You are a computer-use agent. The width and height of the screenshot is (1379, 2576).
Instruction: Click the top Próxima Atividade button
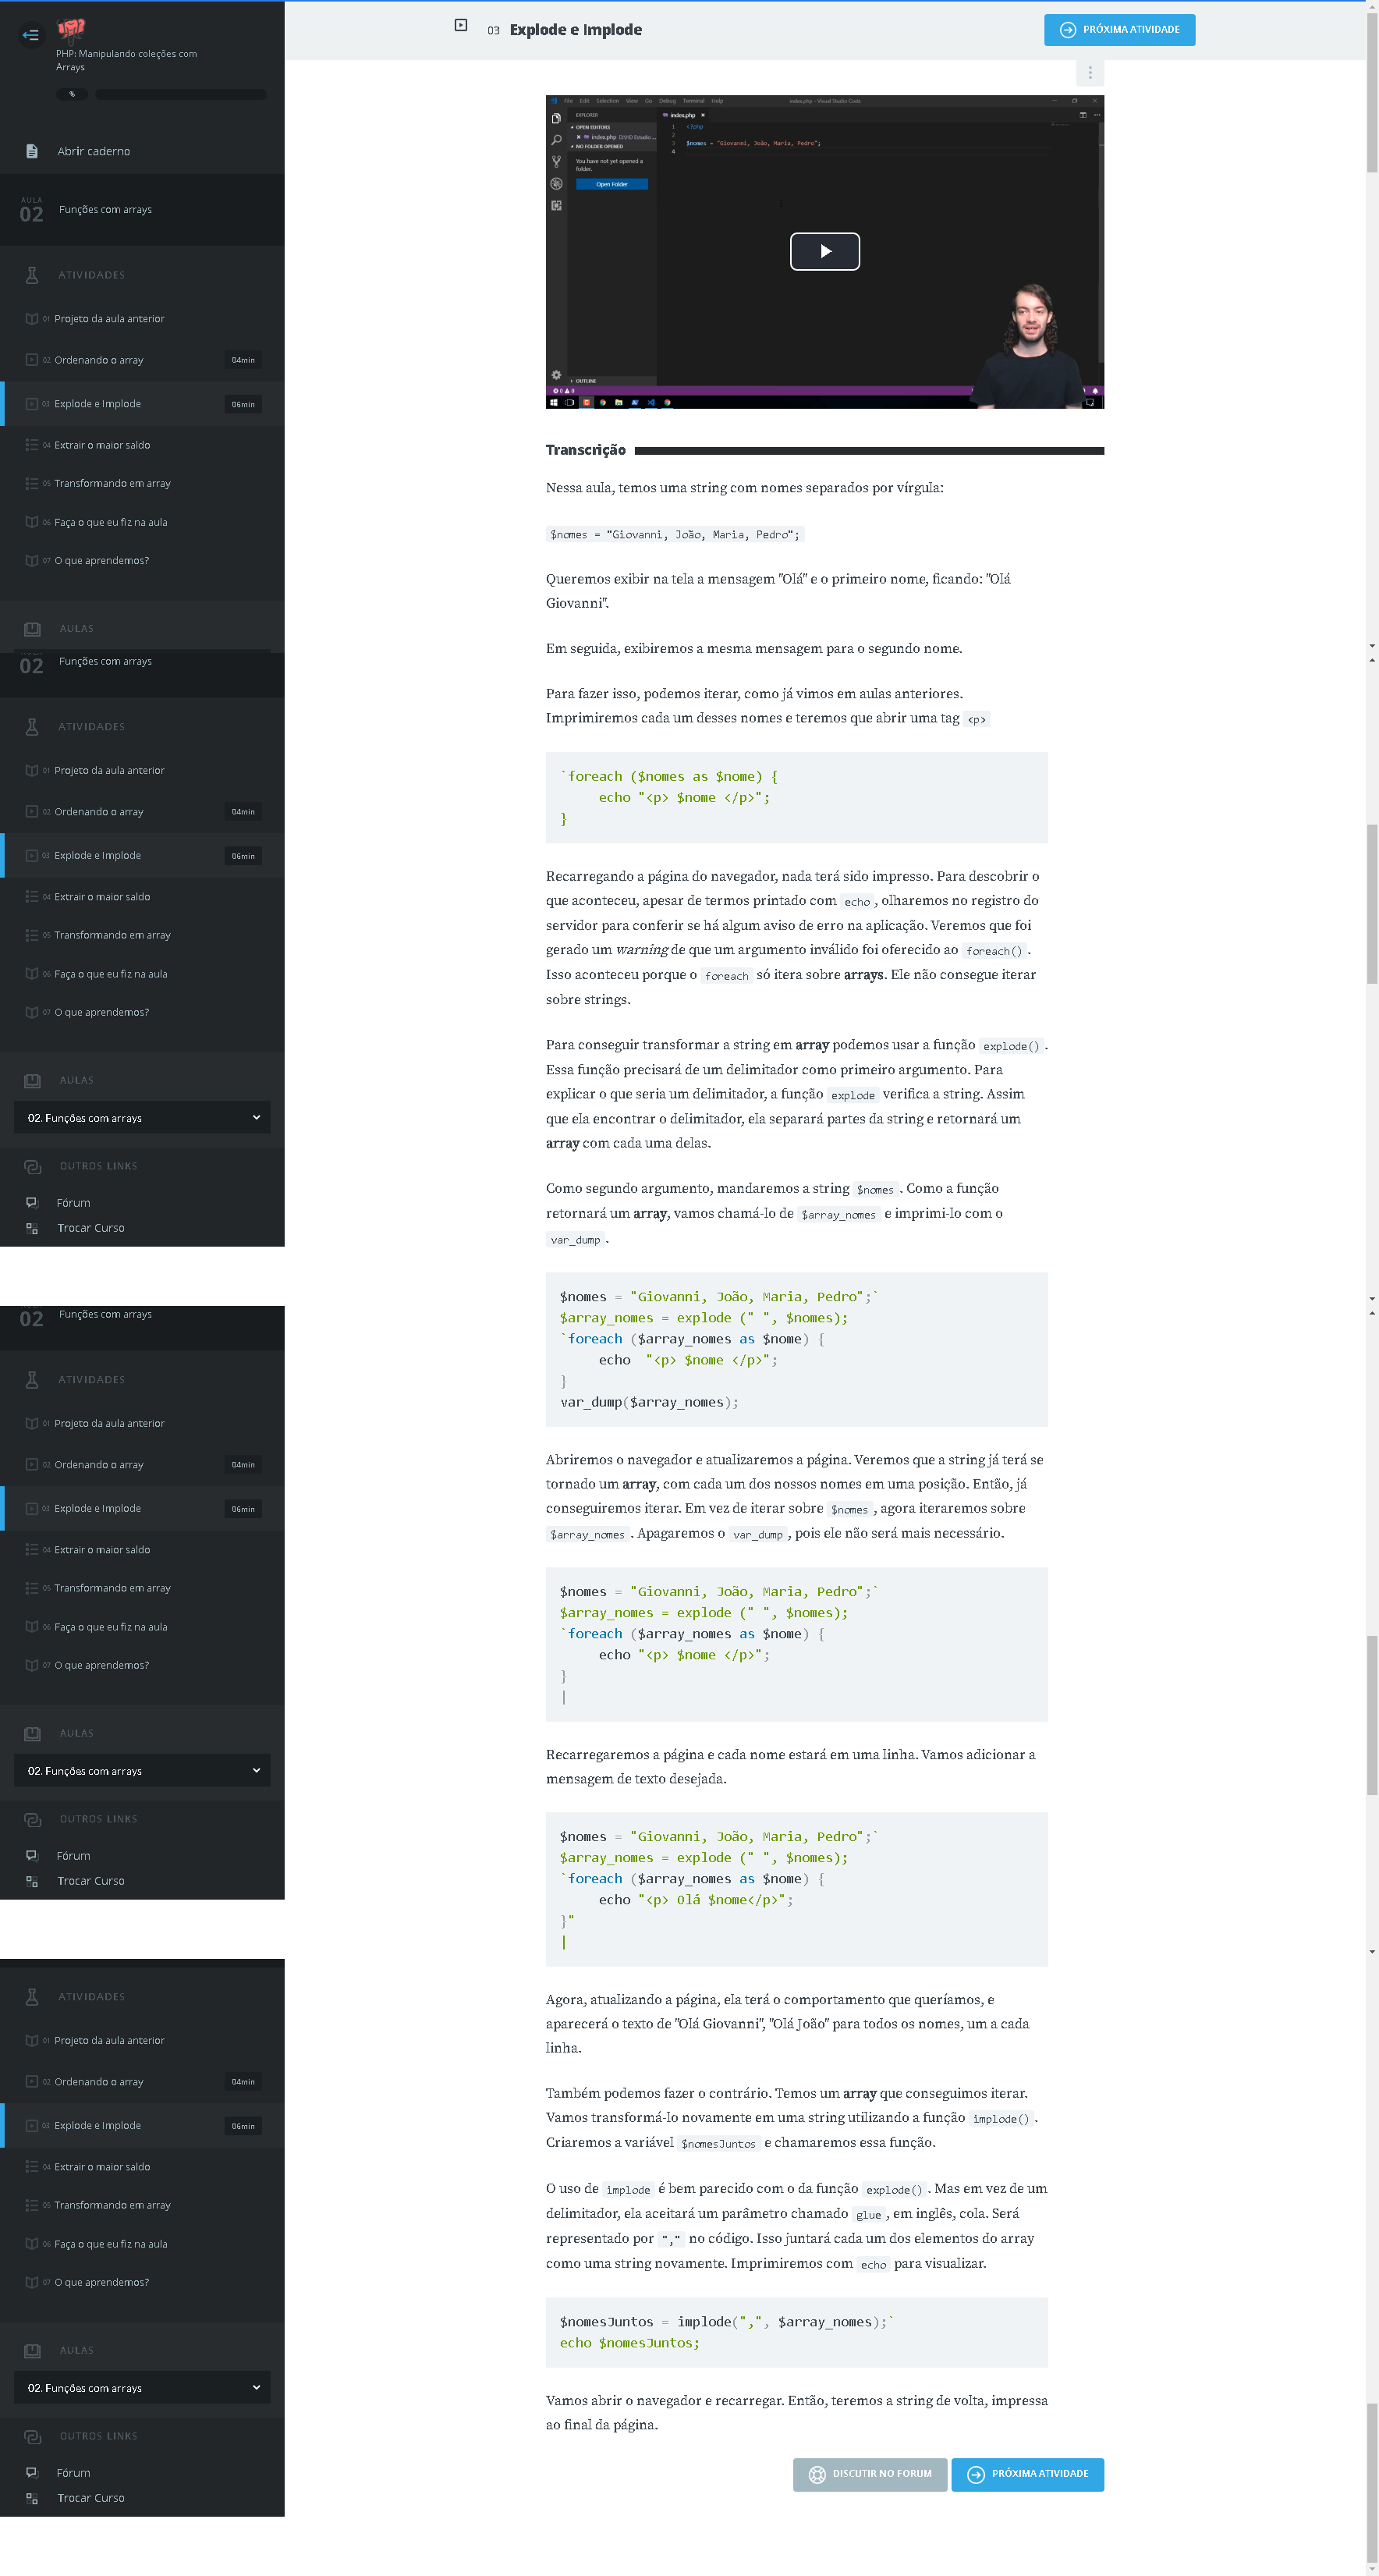(1119, 30)
